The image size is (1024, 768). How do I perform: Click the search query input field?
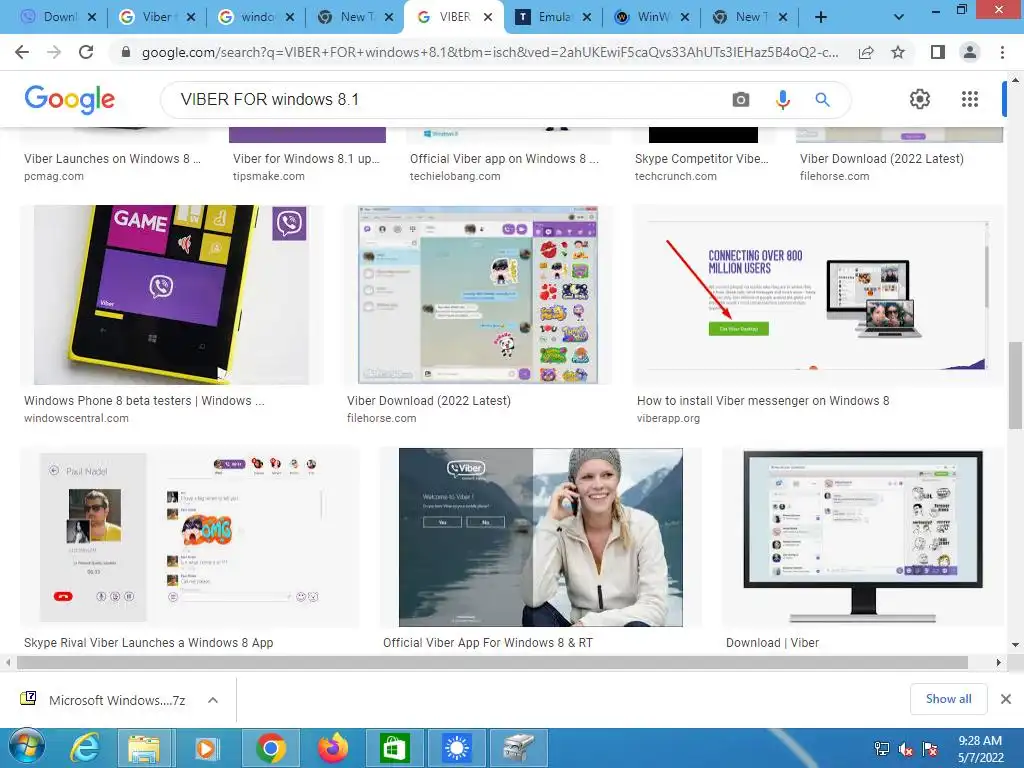tap(444, 99)
